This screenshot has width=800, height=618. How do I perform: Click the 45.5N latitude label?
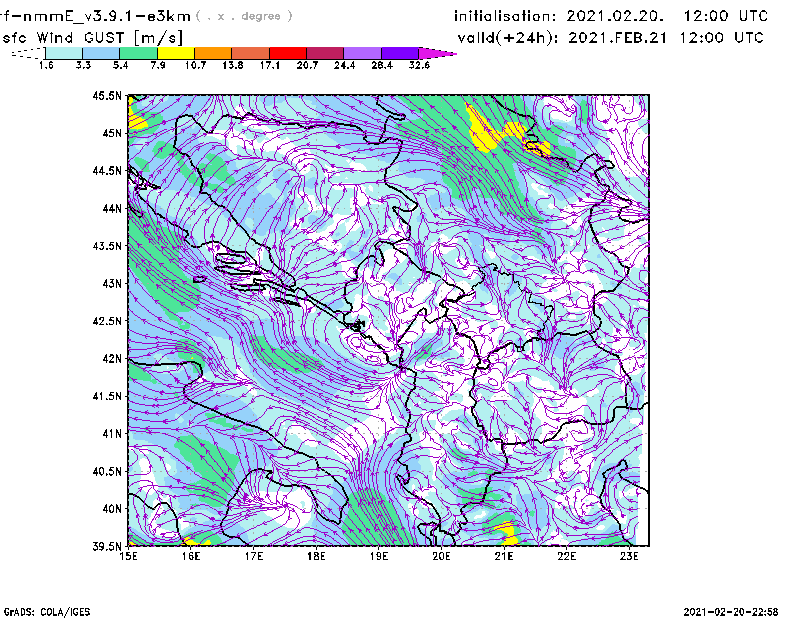coord(107,95)
